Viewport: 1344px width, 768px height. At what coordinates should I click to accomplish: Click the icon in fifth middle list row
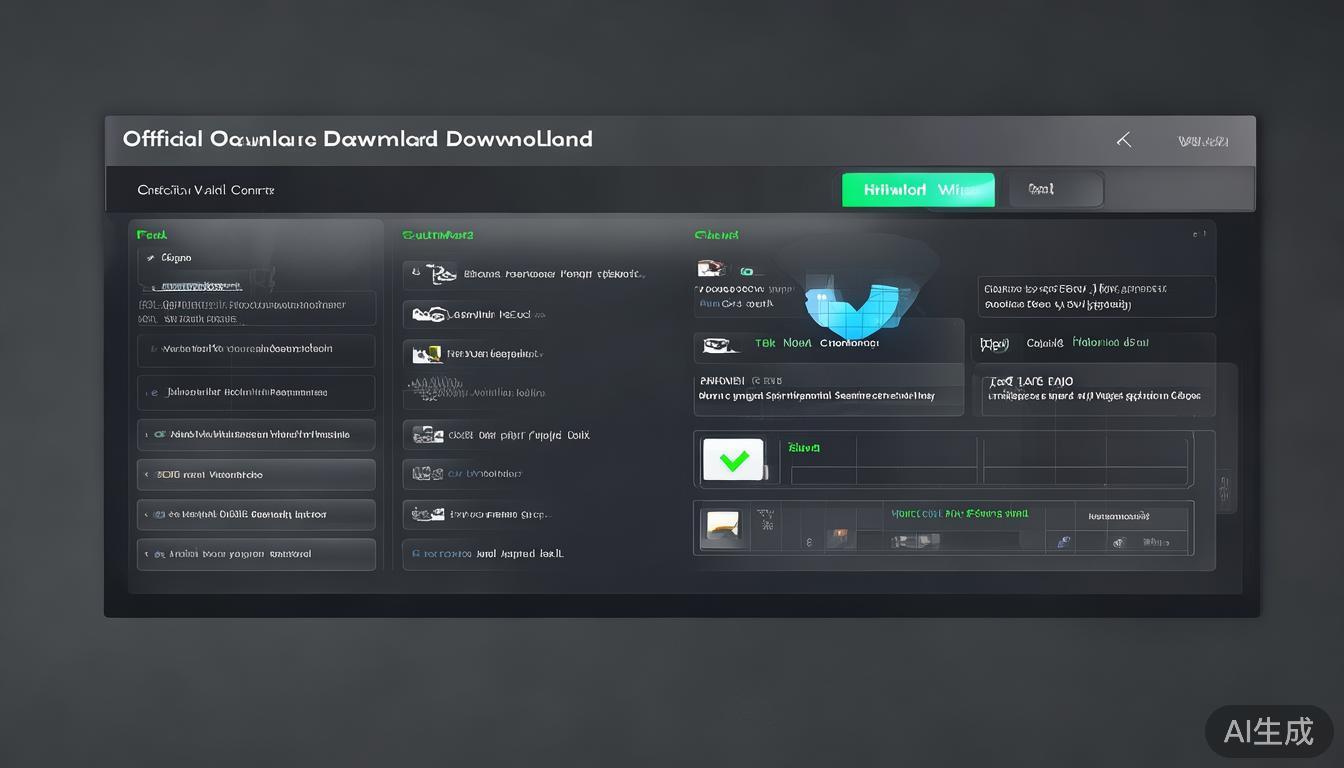click(428, 435)
